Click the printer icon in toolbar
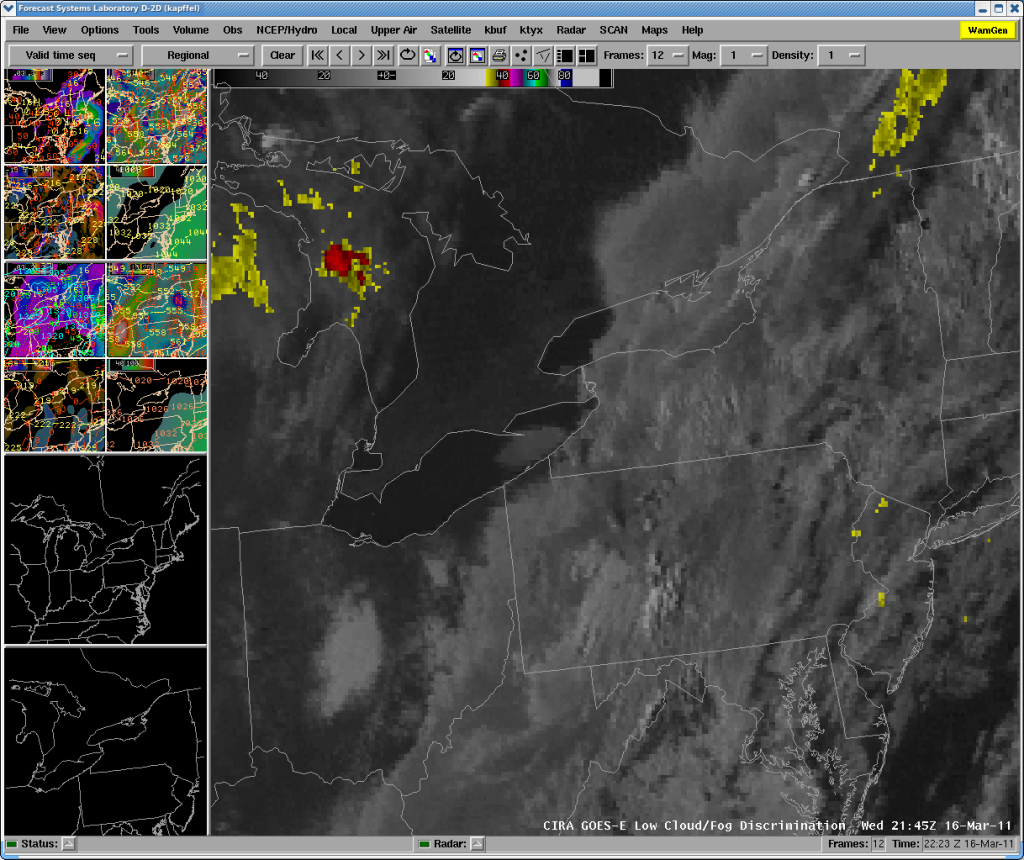The width and height of the screenshot is (1024, 860). 499,55
